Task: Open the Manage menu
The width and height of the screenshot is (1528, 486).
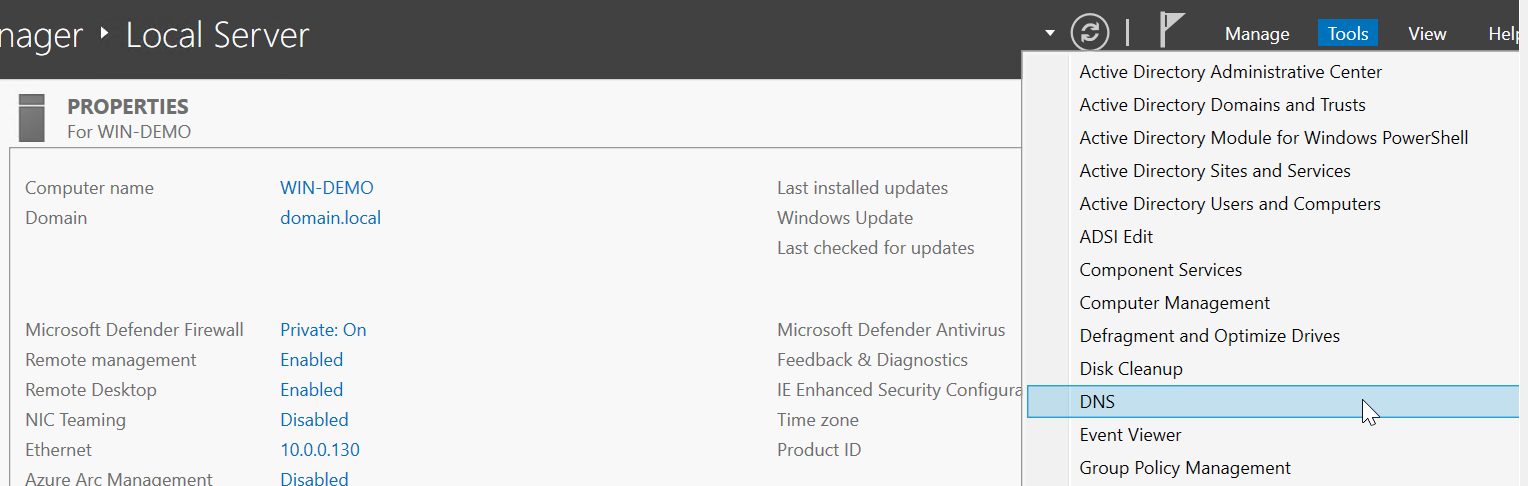Action: pos(1257,34)
